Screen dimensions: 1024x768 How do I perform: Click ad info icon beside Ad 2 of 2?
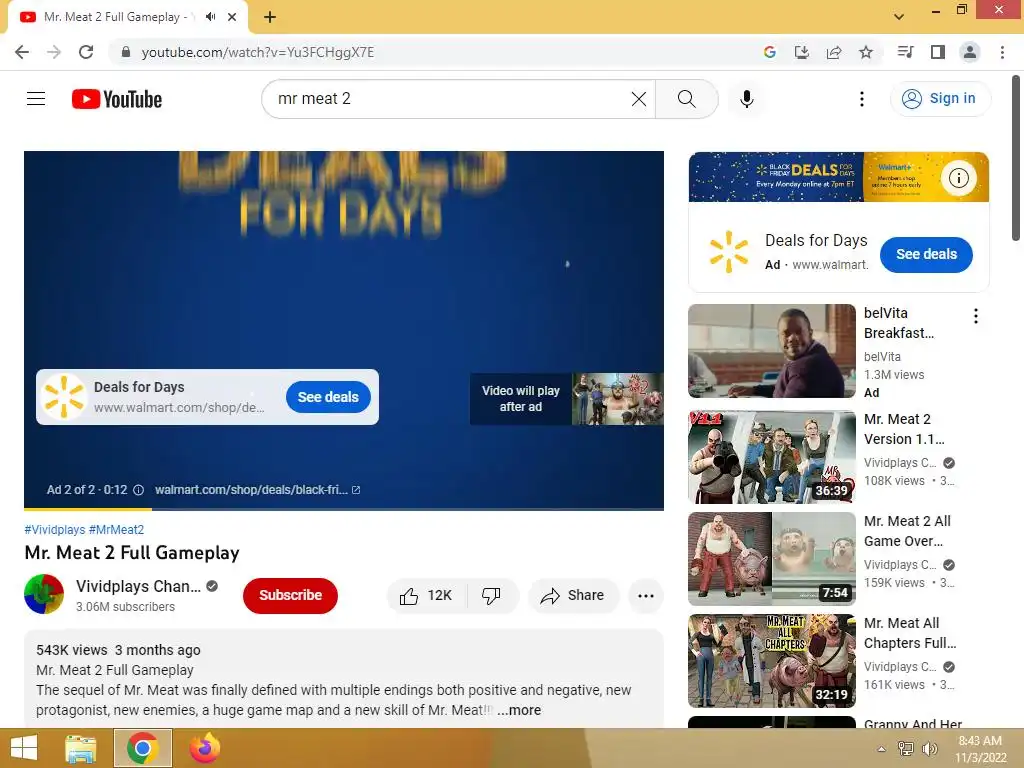(138, 490)
